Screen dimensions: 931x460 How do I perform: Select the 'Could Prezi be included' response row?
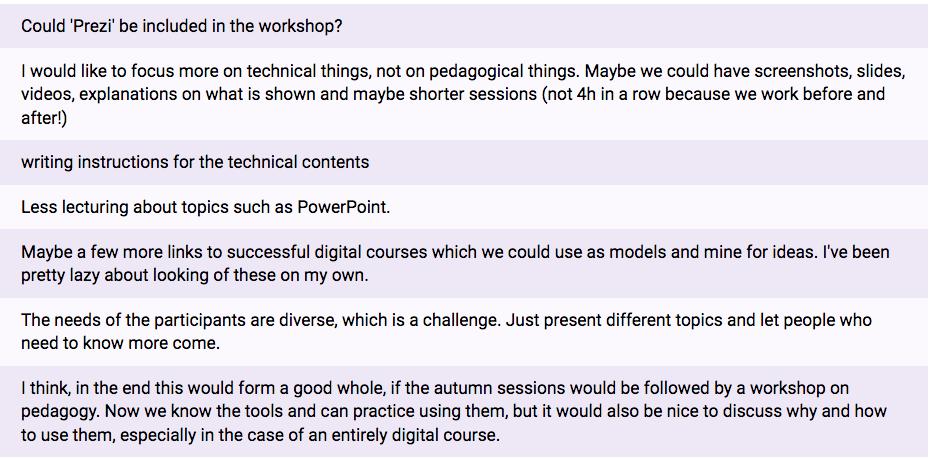(466, 26)
